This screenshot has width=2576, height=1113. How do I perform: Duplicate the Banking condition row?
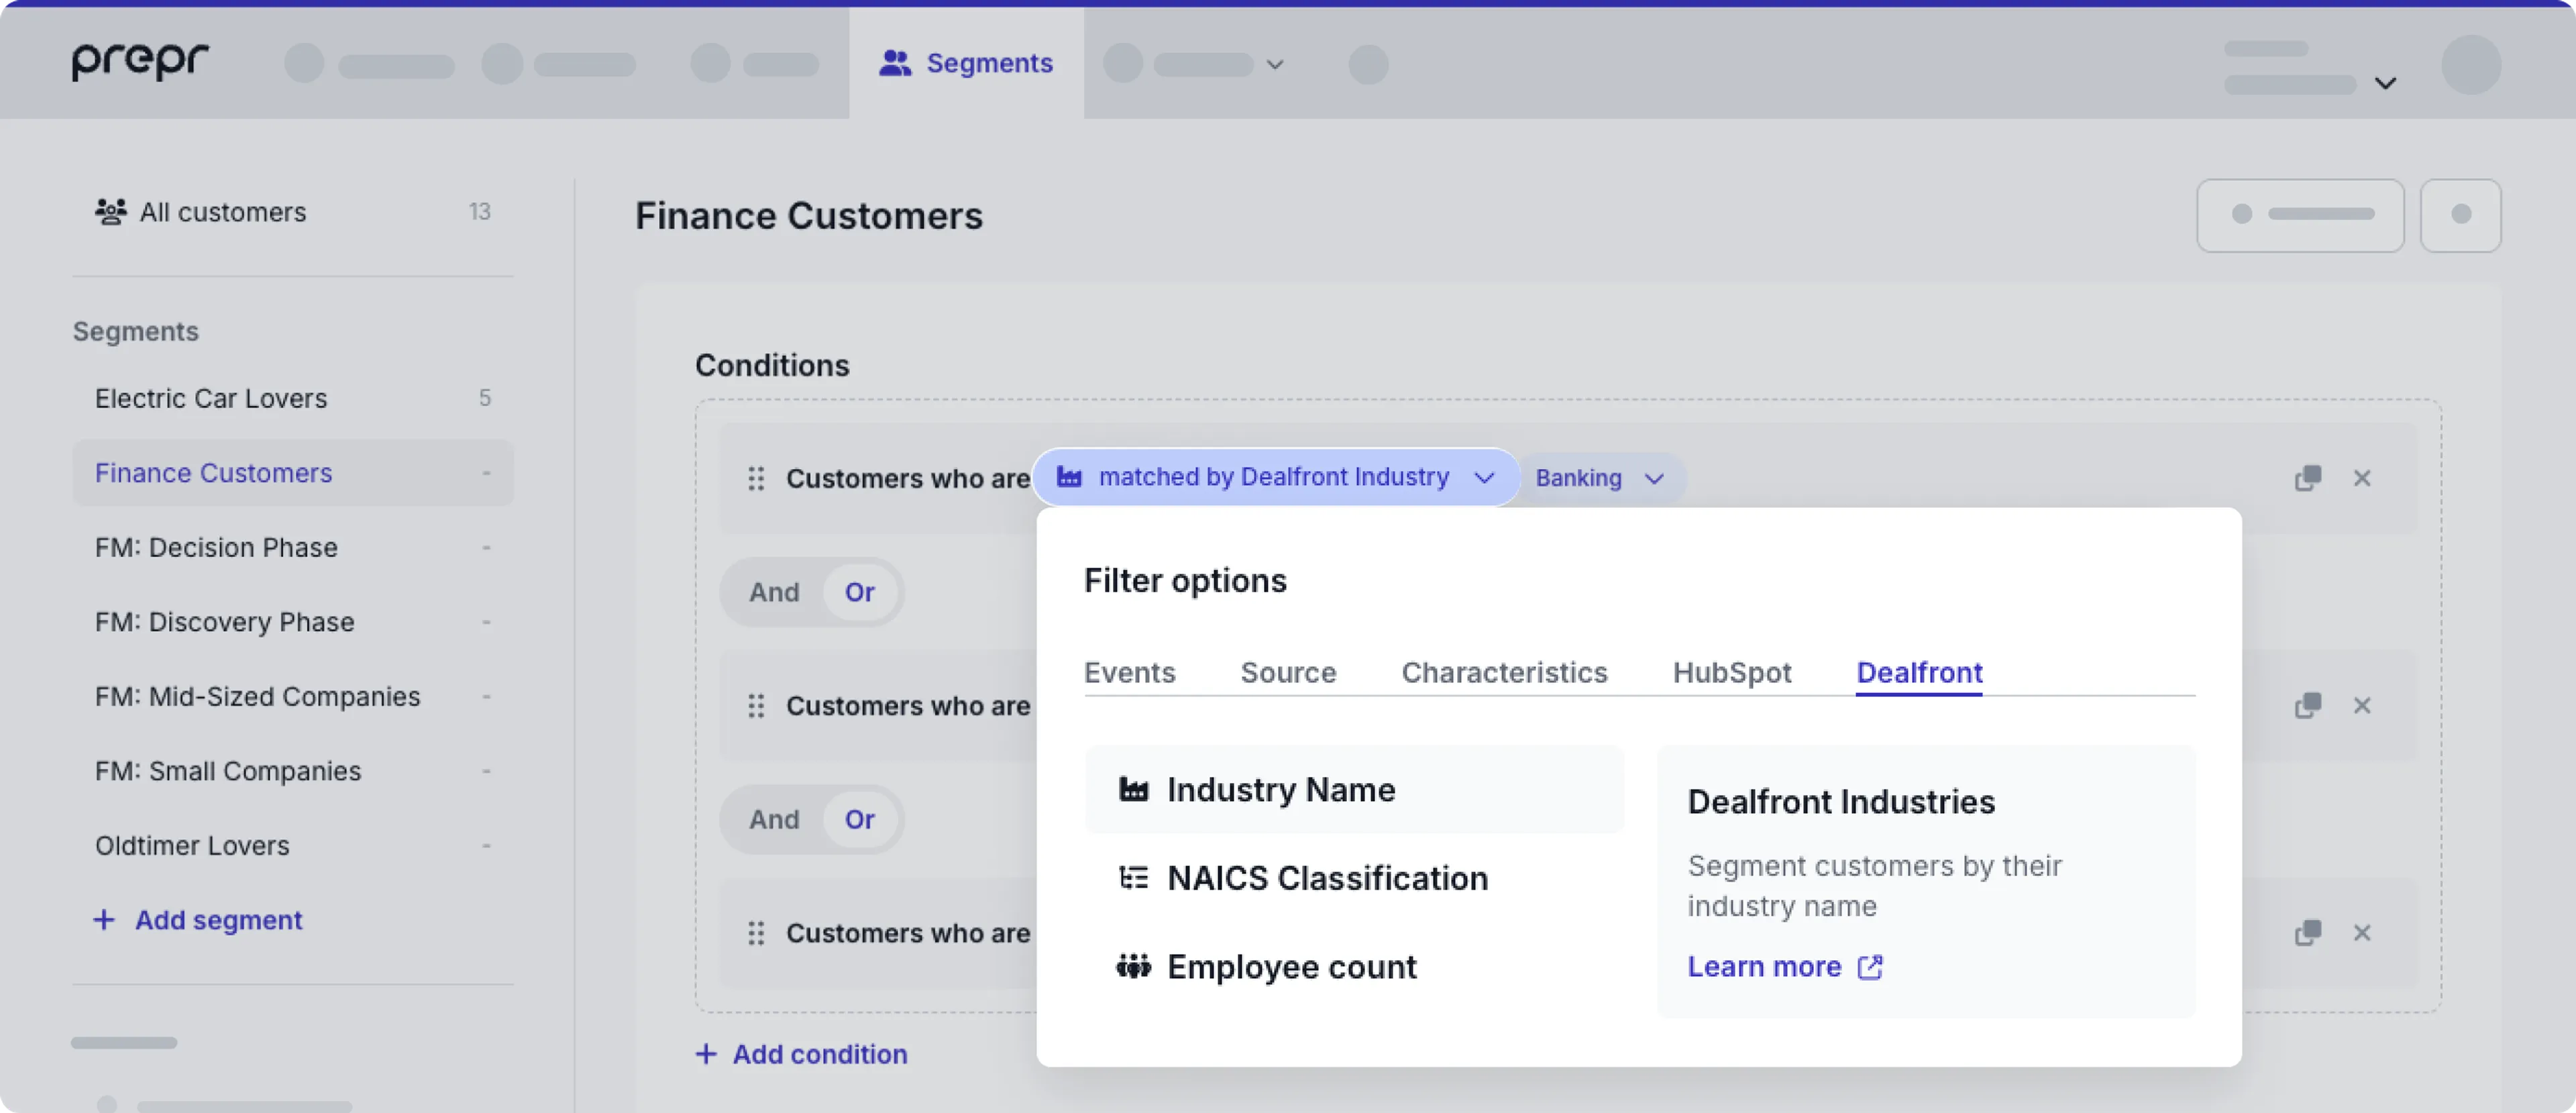(2307, 478)
